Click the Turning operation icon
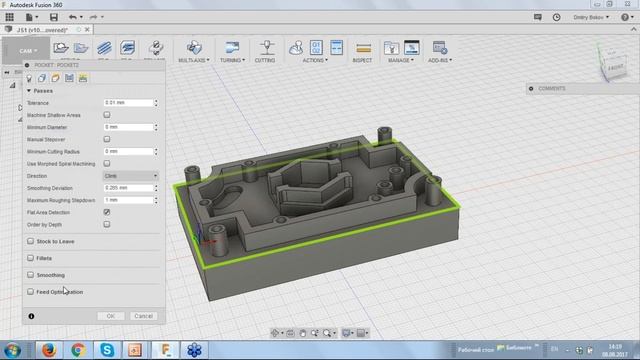The image size is (640, 360). (x=232, y=47)
